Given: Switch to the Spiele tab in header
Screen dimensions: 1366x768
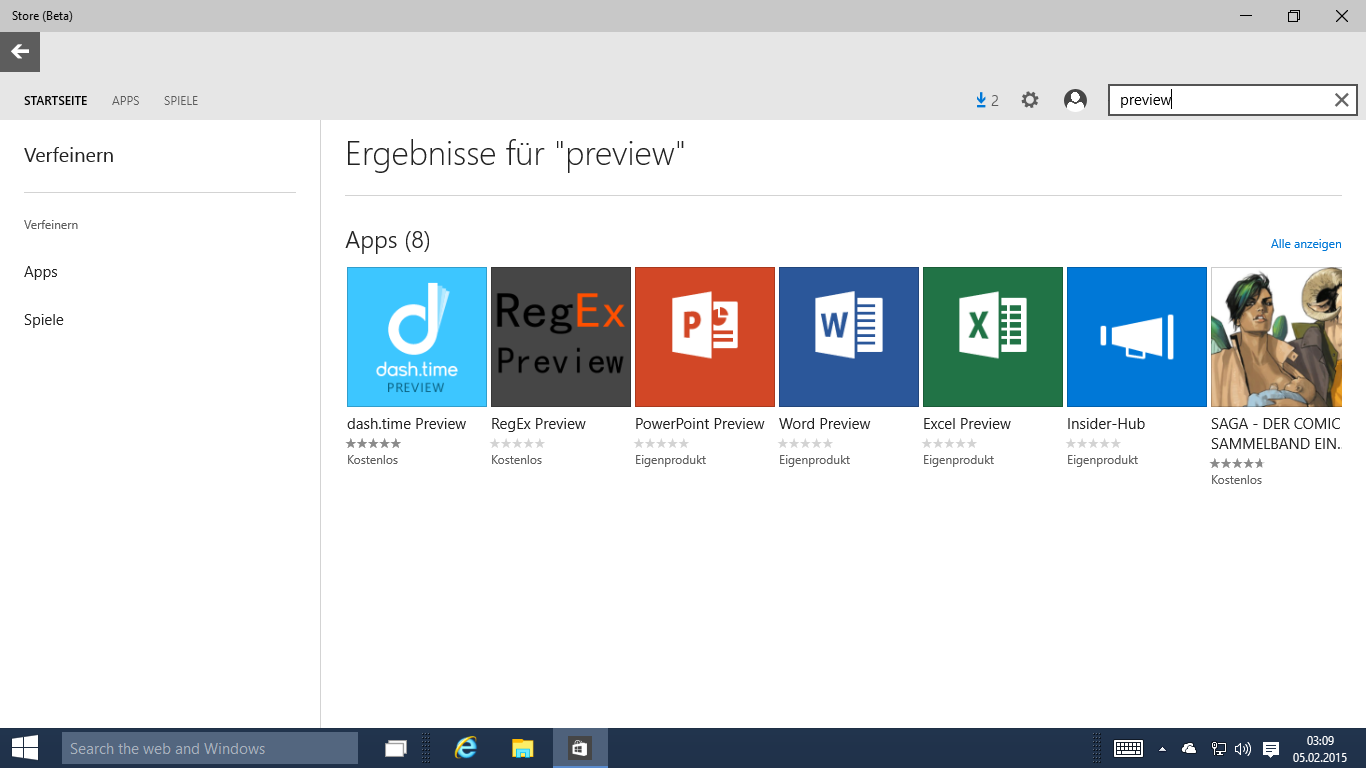Looking at the screenshot, I should pos(181,101).
